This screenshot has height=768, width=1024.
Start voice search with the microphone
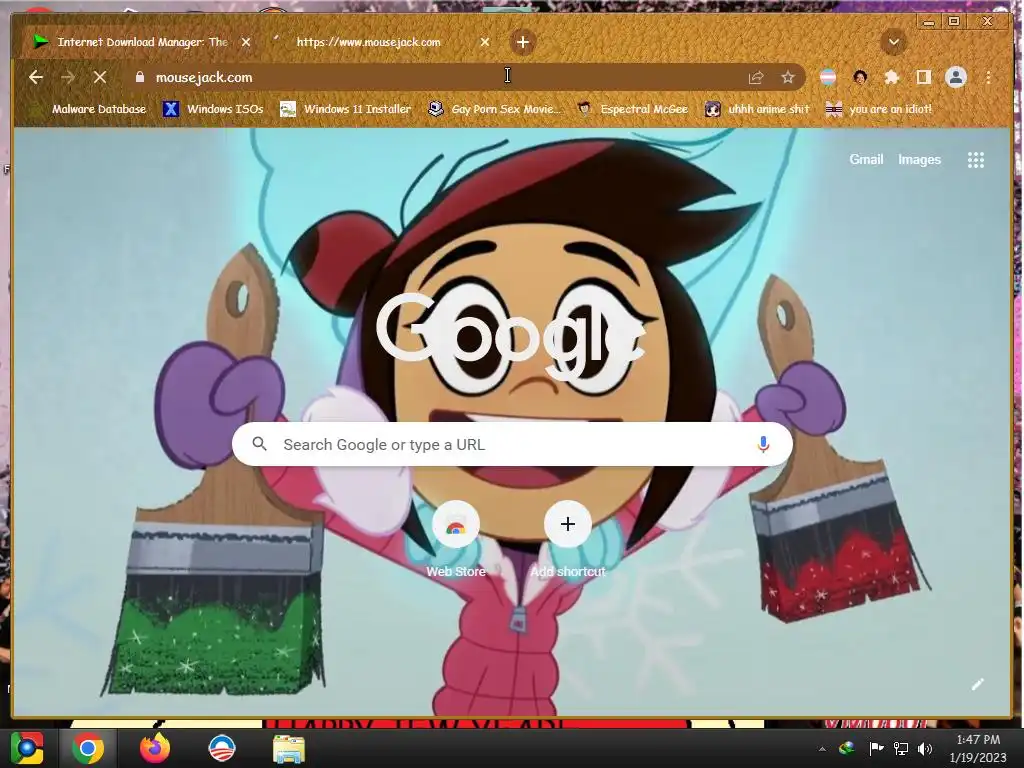click(763, 444)
